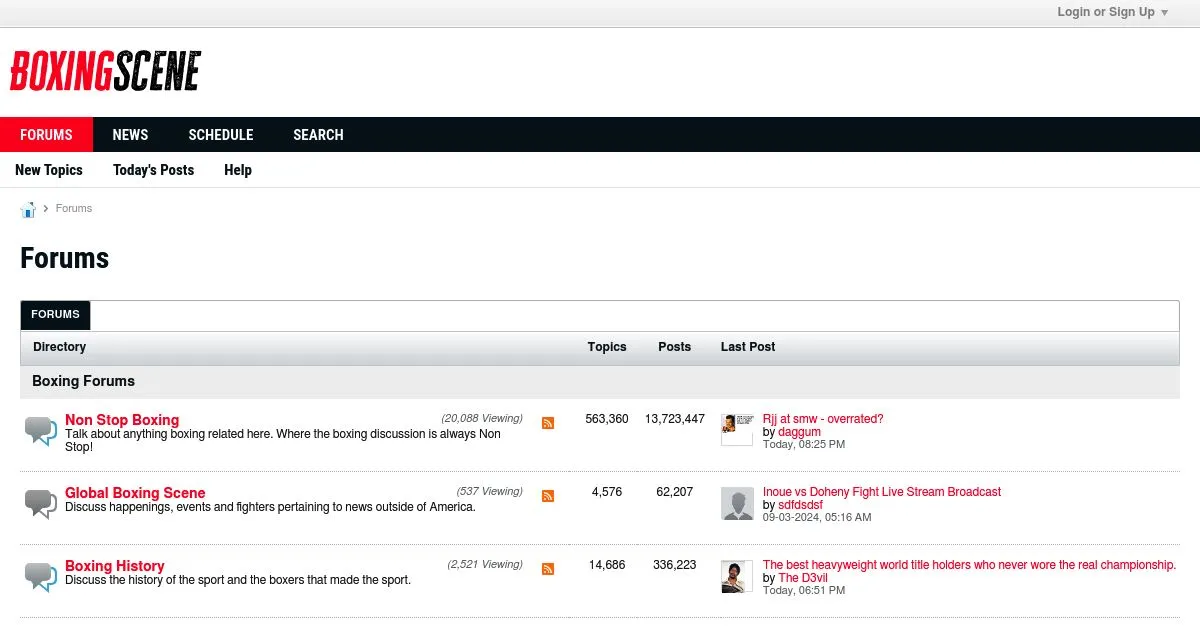Open RSS feed for Boxing History
The image size is (1200, 630).
[x=547, y=569]
